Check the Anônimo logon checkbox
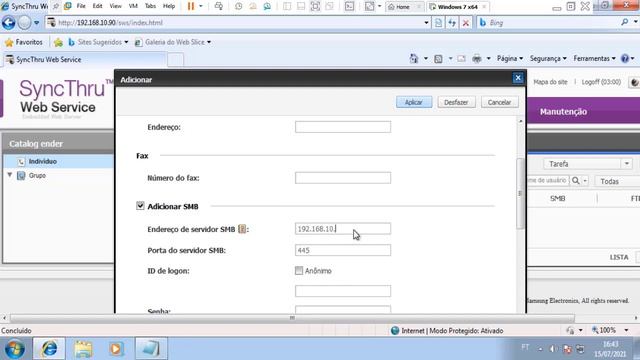 (299, 270)
